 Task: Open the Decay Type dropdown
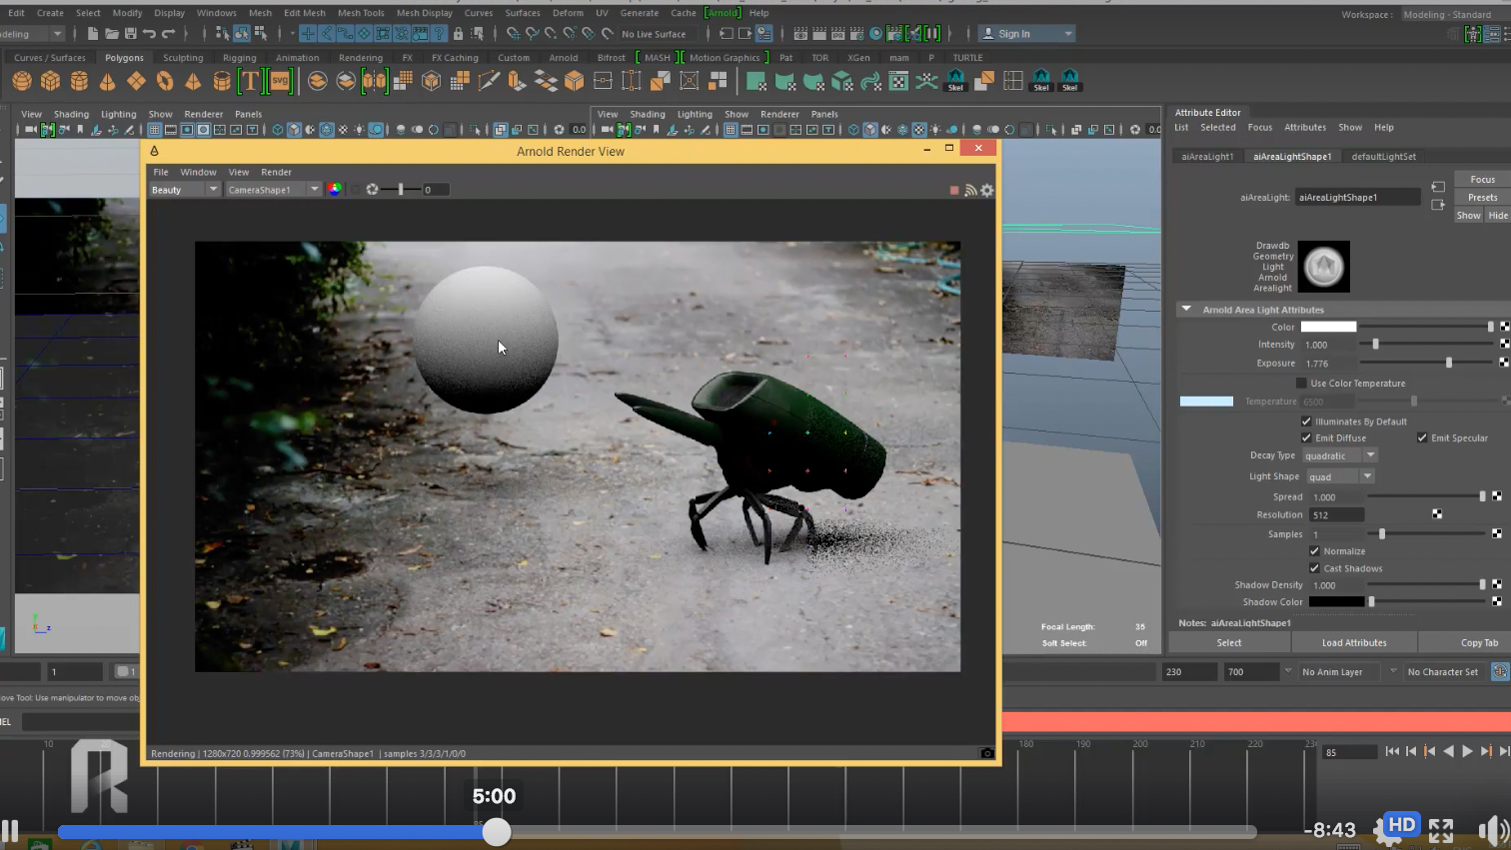1340,456
